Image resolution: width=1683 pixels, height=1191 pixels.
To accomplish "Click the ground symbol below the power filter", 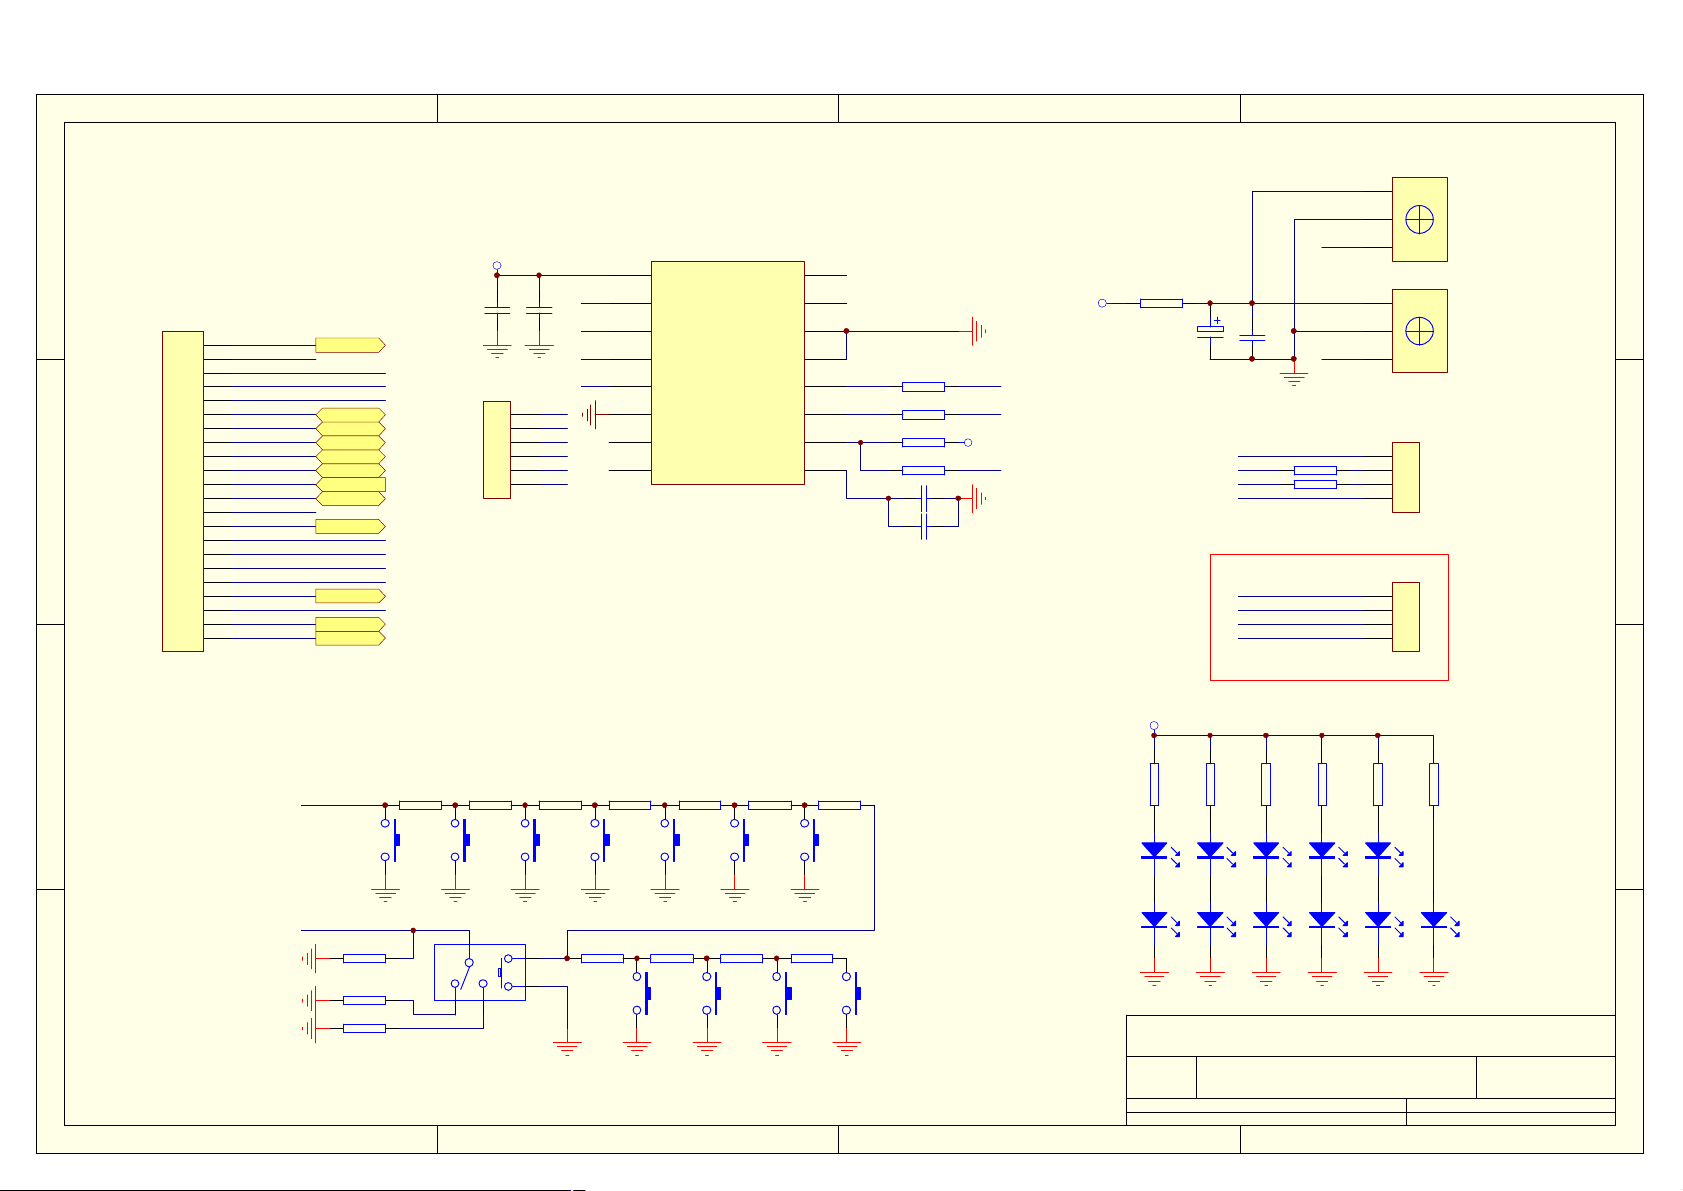I will coord(1294,379).
